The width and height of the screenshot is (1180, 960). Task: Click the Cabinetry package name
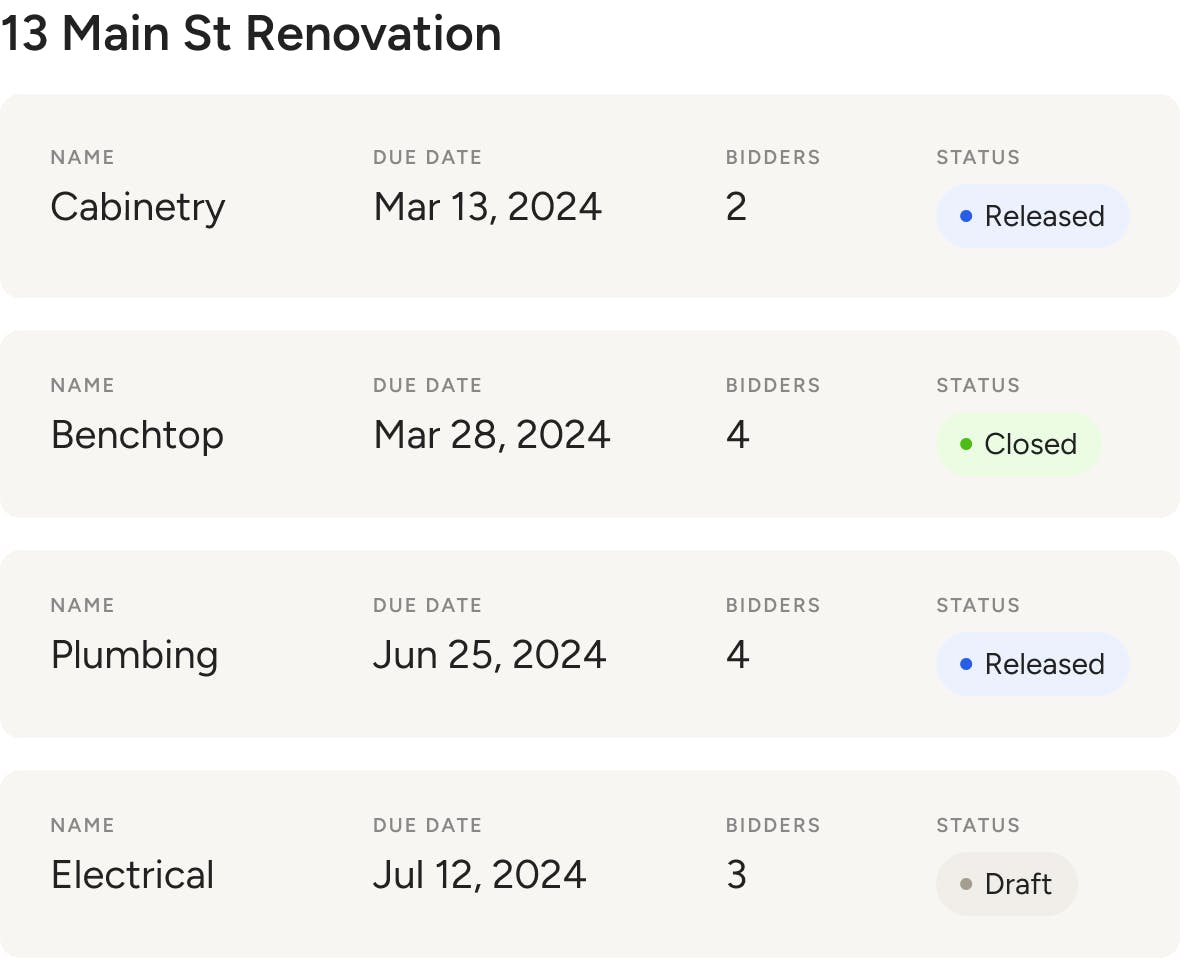(x=138, y=207)
